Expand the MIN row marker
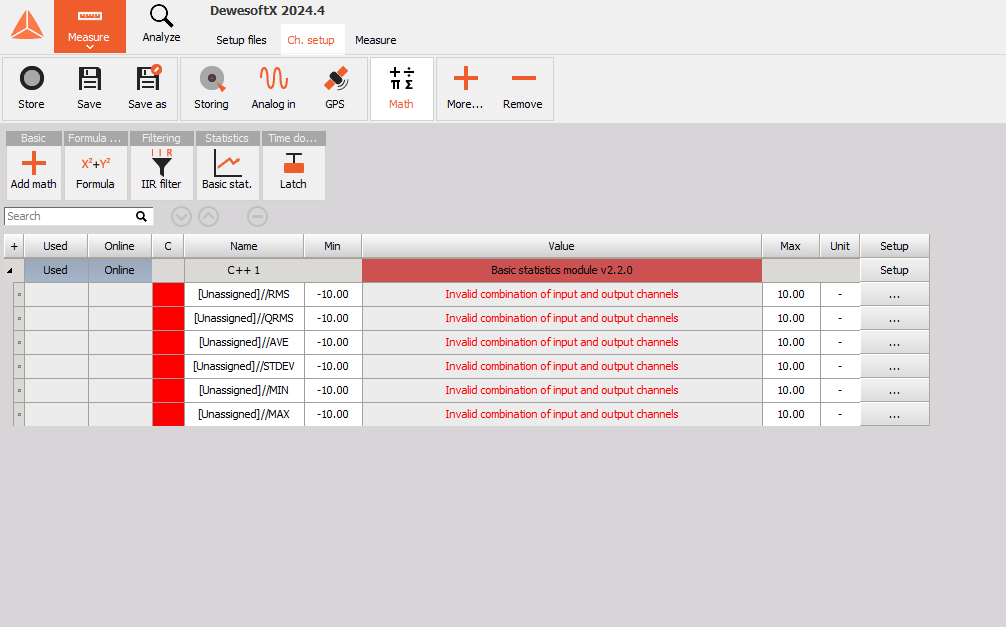 19,390
